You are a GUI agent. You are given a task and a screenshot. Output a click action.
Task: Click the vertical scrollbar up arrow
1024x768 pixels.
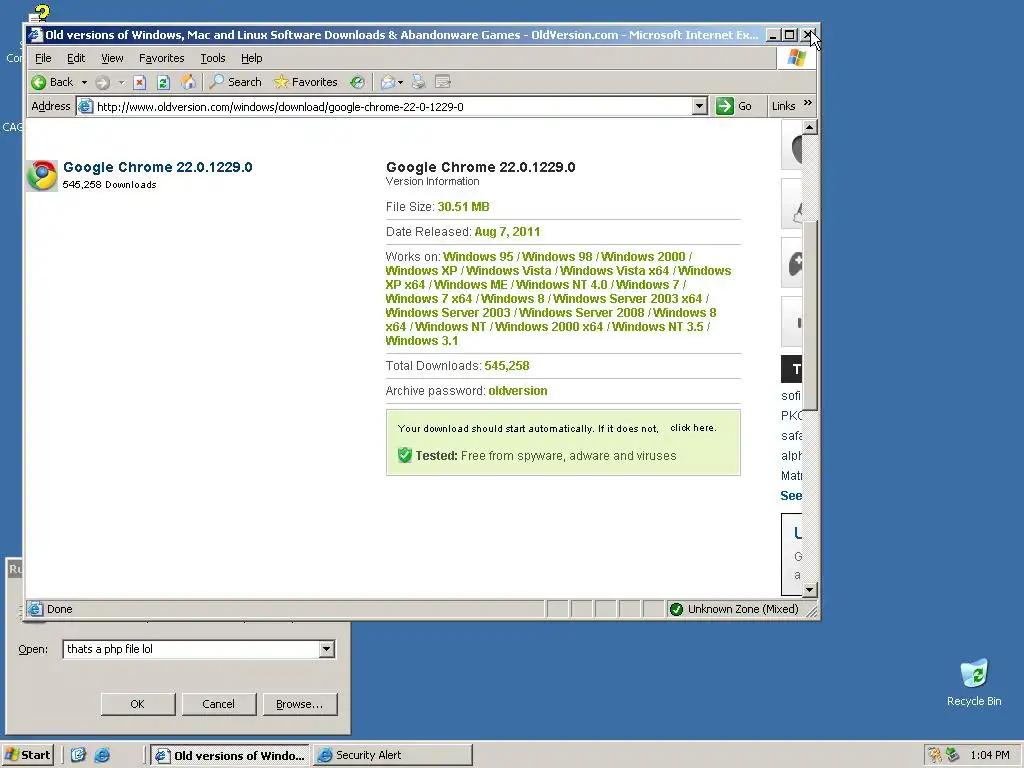pos(809,127)
